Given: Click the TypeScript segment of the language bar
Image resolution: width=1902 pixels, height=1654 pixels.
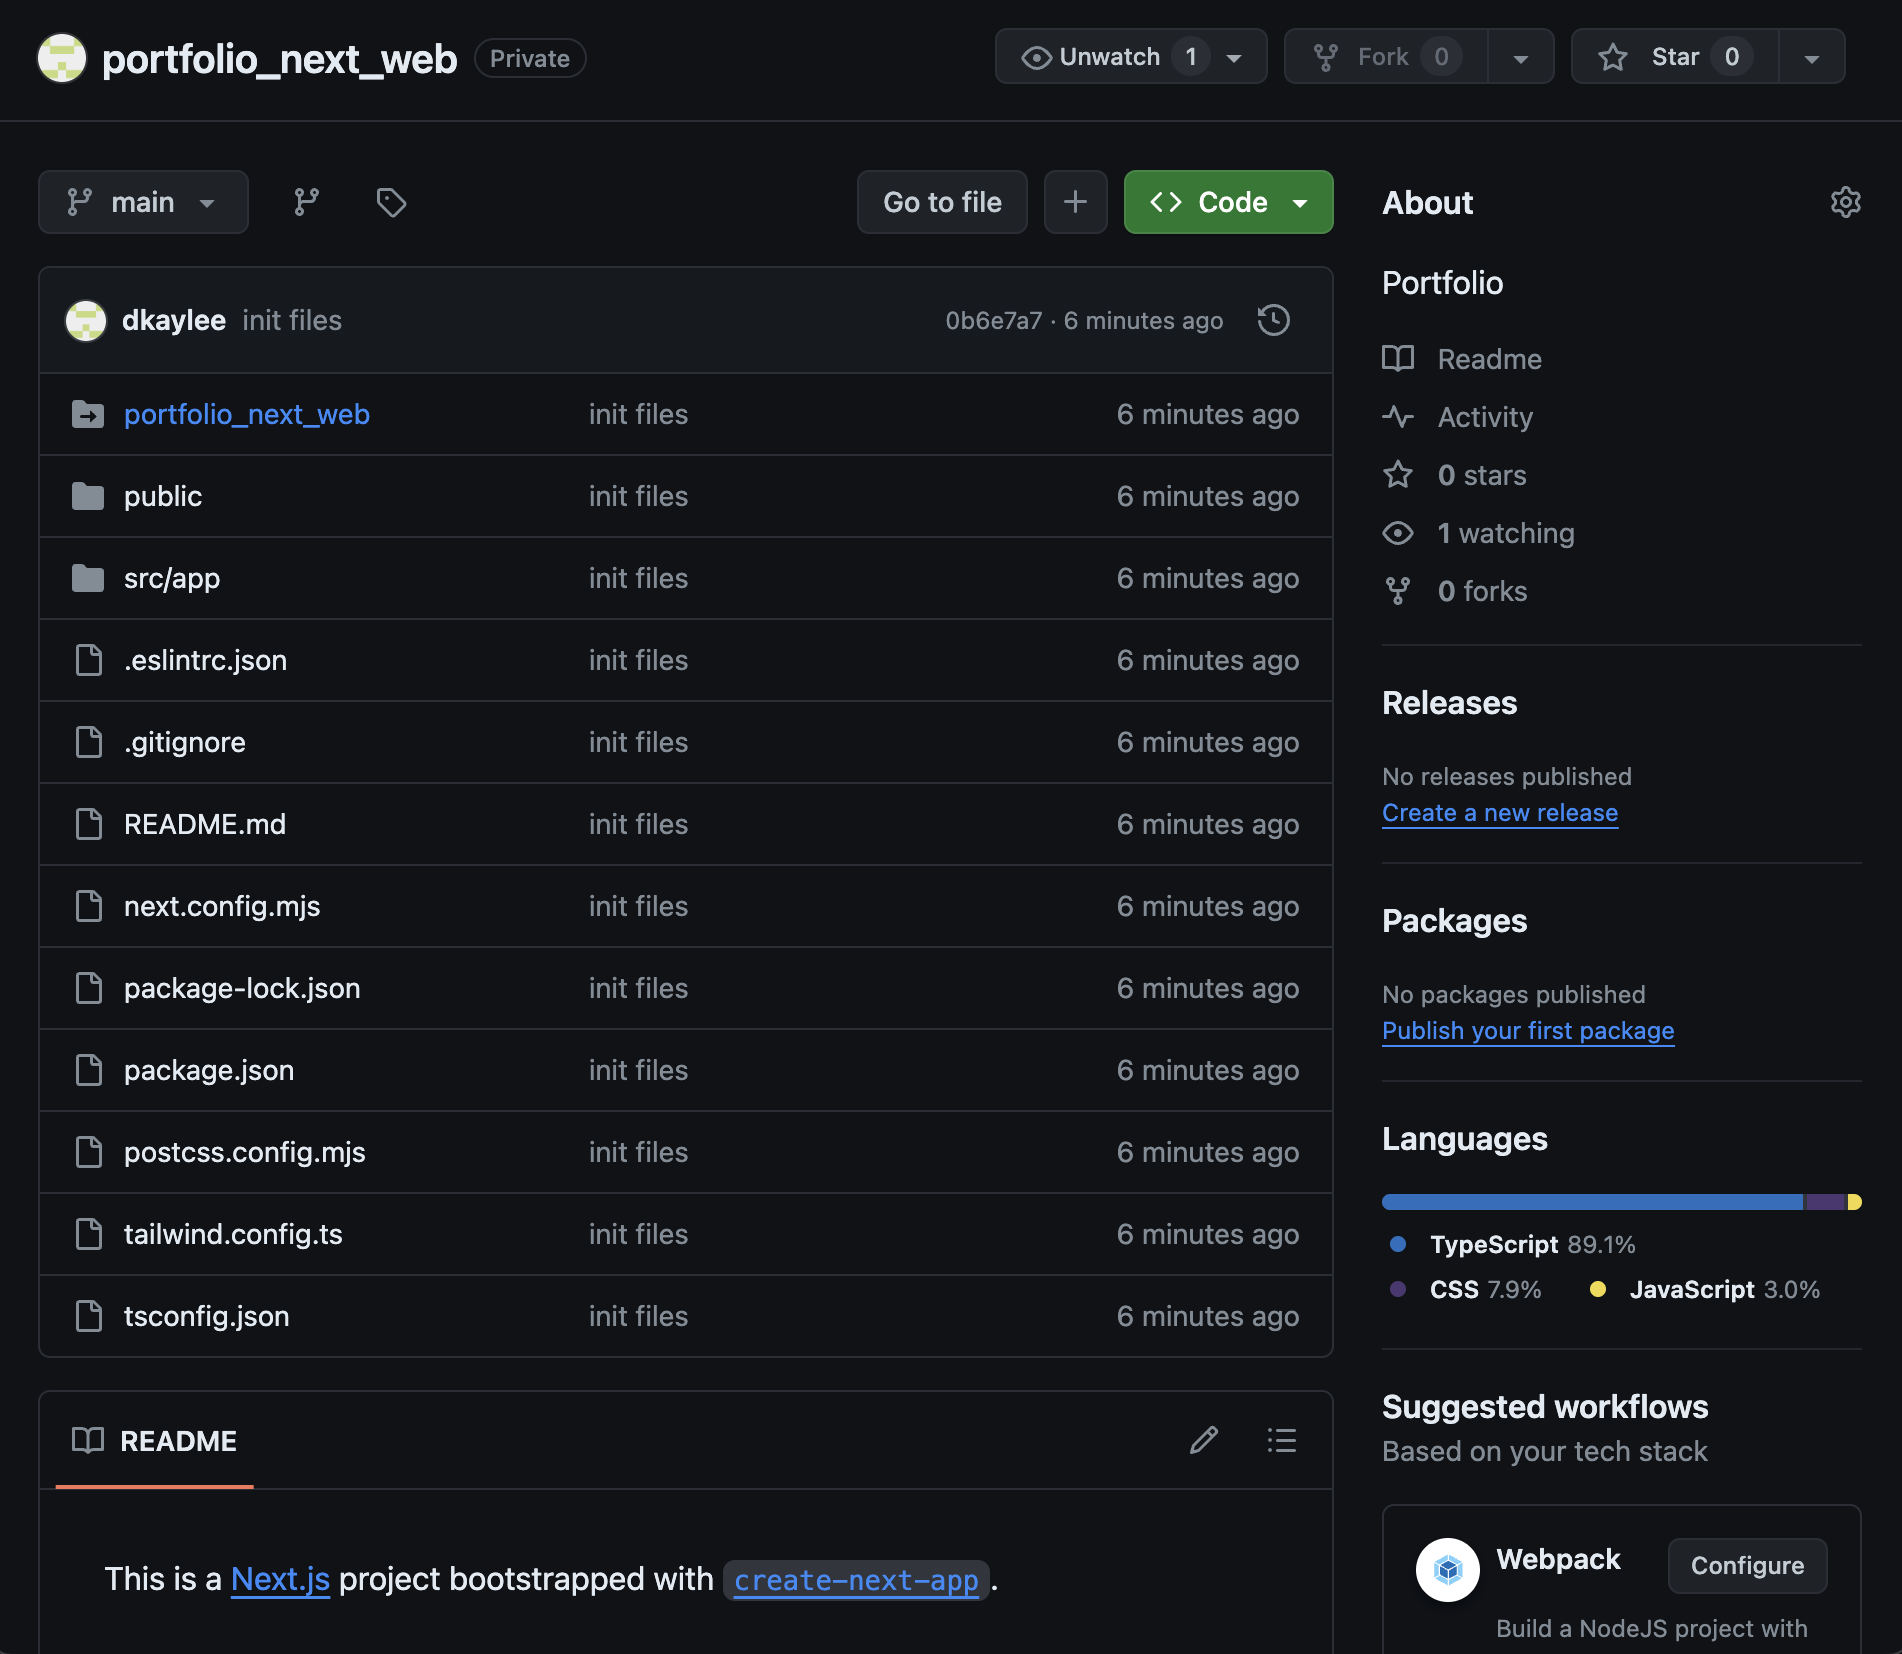Looking at the screenshot, I should [1592, 1202].
